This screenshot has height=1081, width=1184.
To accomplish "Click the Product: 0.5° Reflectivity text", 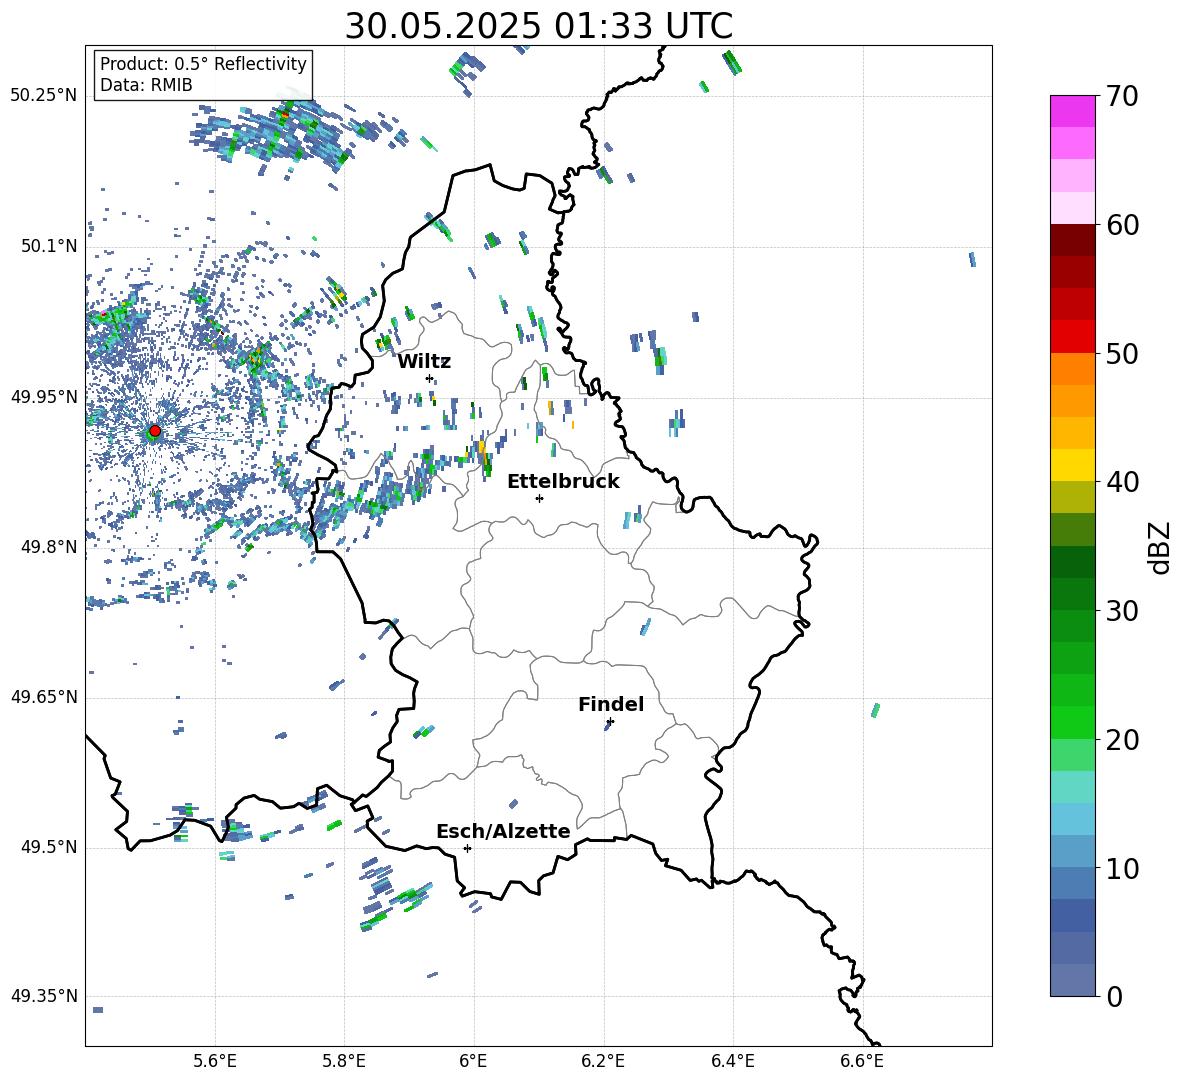I will [x=203, y=63].
